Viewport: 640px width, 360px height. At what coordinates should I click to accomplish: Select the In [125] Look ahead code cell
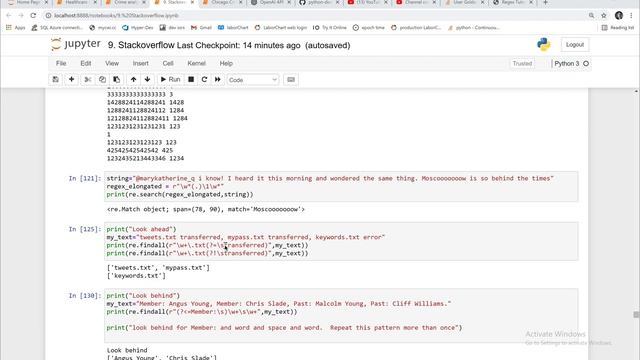[x=341, y=241]
